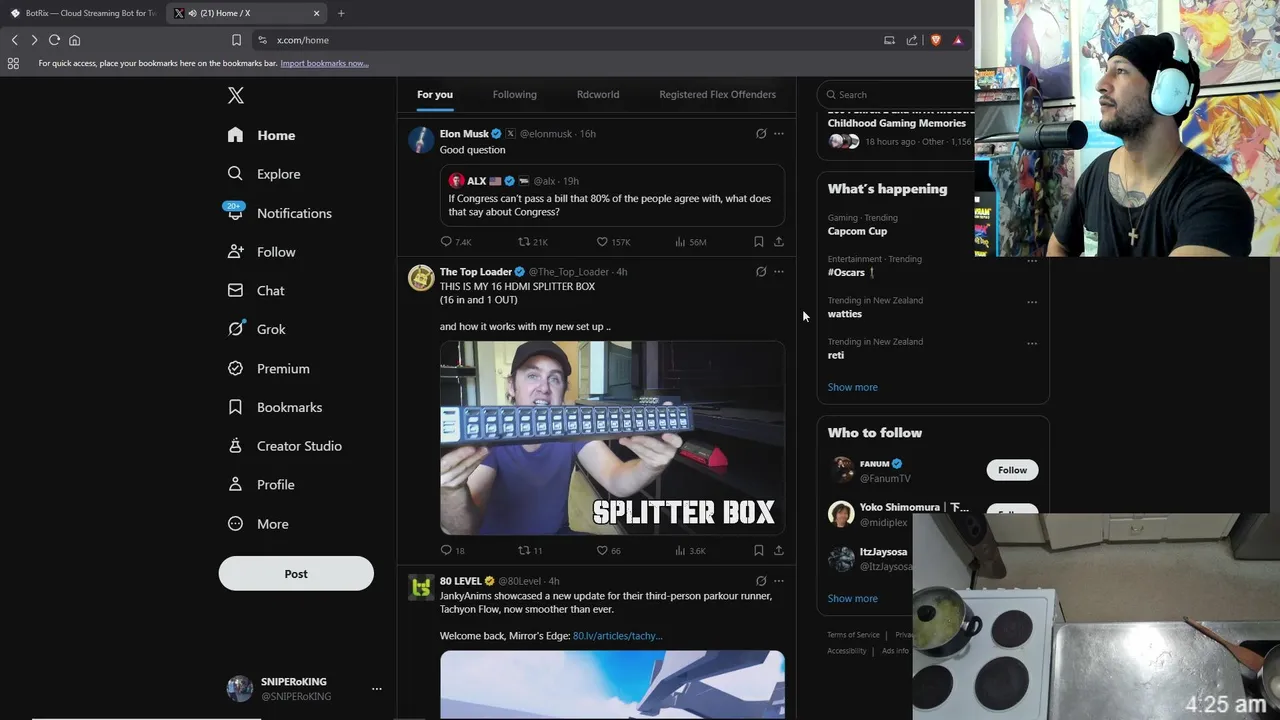
Task: Switch to the Rdcworld tab
Action: coord(598,94)
